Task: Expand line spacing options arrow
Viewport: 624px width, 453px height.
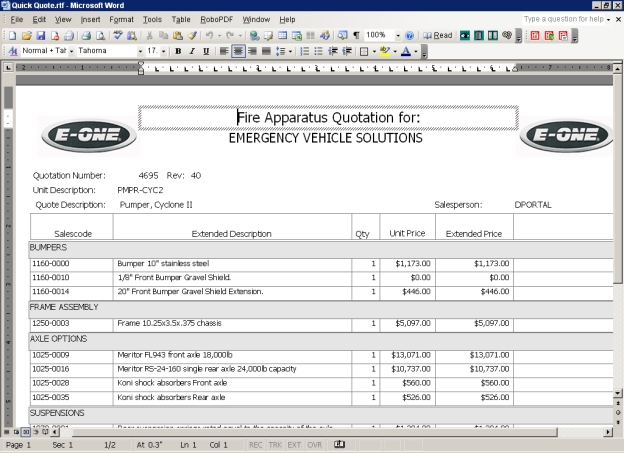Action: click(290, 51)
